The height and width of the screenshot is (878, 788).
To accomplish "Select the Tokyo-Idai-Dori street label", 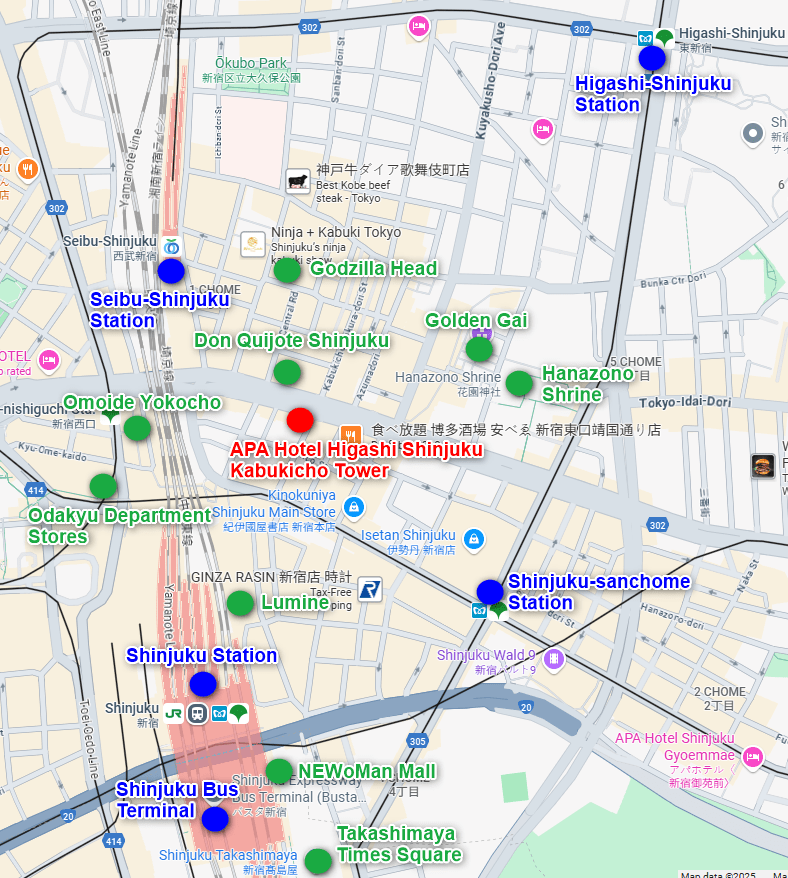I will coord(685,403).
